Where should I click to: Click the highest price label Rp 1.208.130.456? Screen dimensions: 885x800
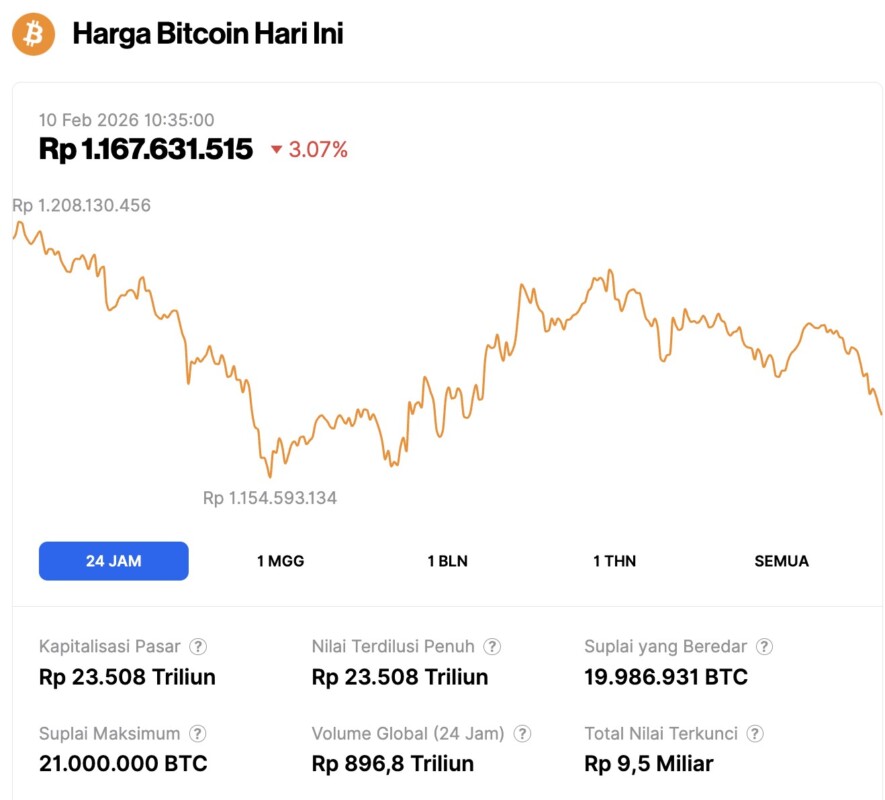click(x=81, y=206)
